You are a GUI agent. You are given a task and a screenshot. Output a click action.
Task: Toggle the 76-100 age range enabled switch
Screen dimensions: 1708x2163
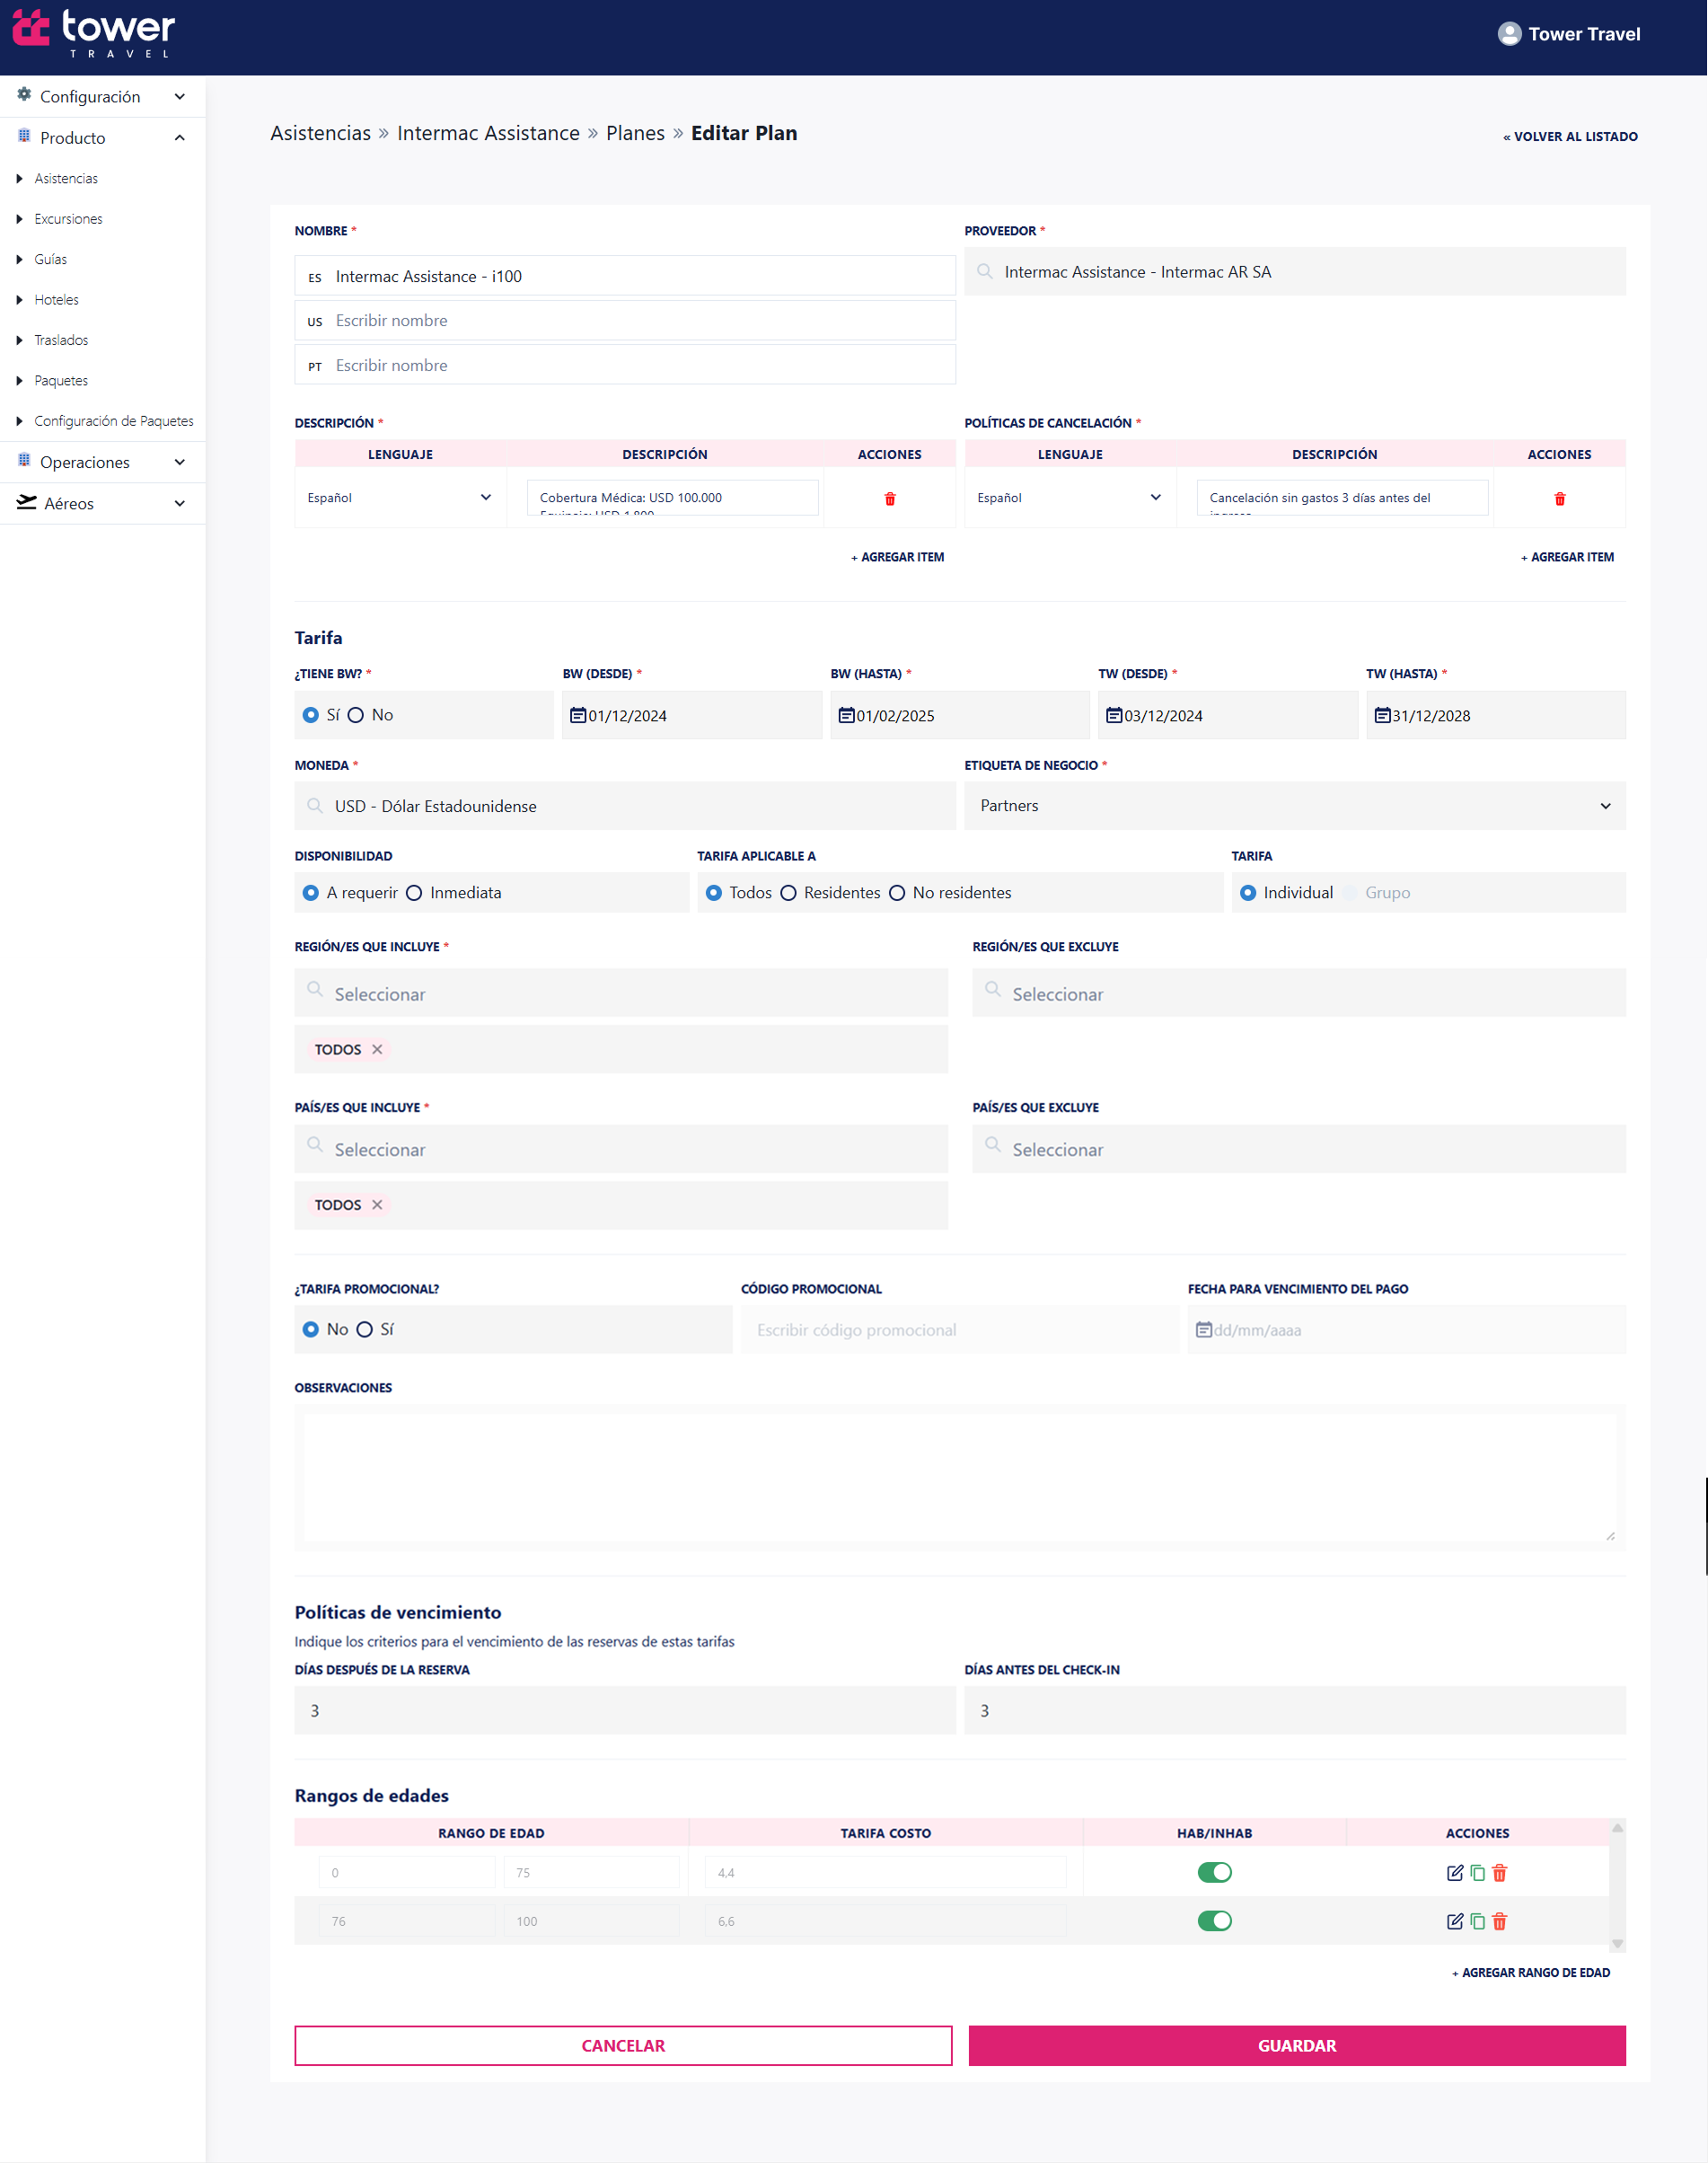[x=1214, y=1920]
